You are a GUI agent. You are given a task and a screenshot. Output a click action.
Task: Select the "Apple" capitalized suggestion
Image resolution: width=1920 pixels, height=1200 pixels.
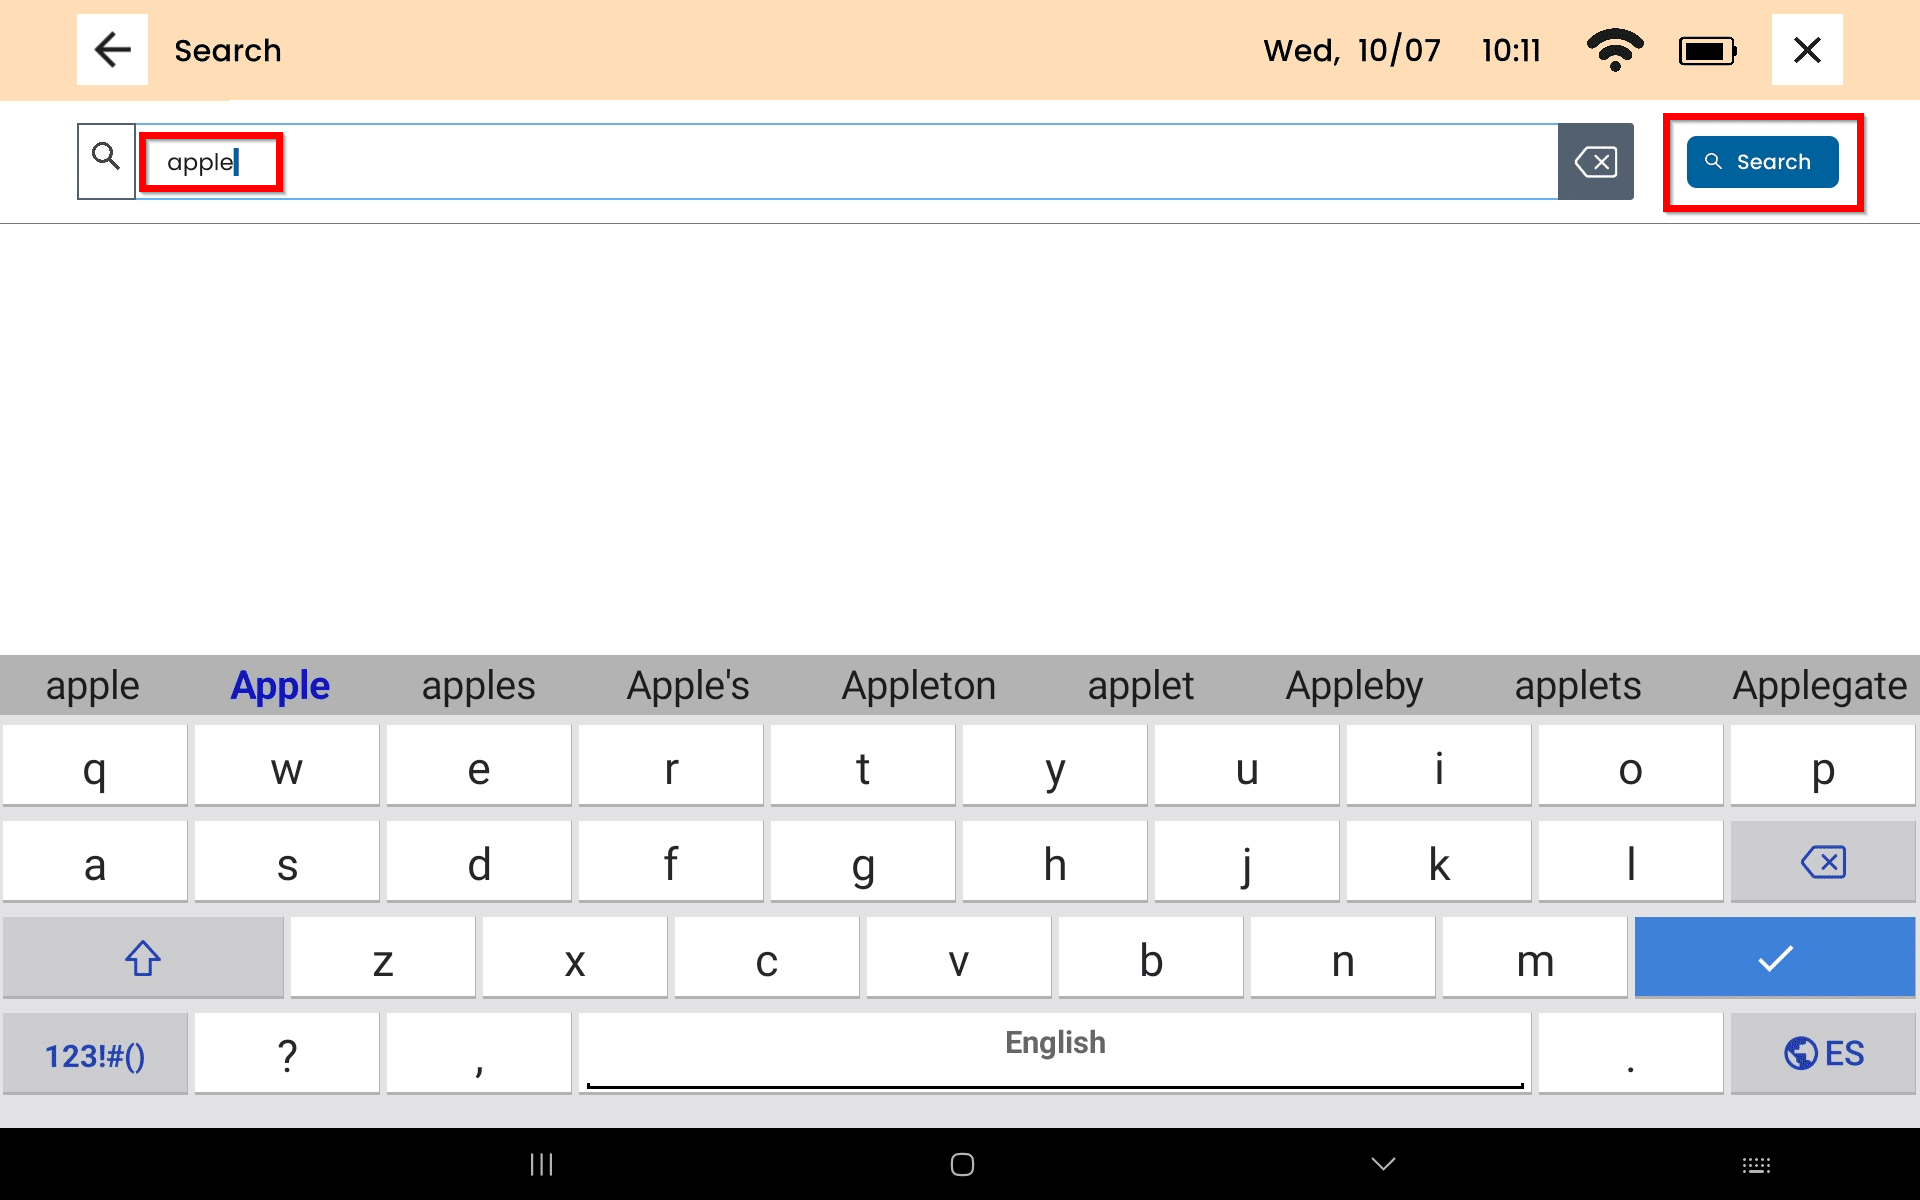(280, 686)
